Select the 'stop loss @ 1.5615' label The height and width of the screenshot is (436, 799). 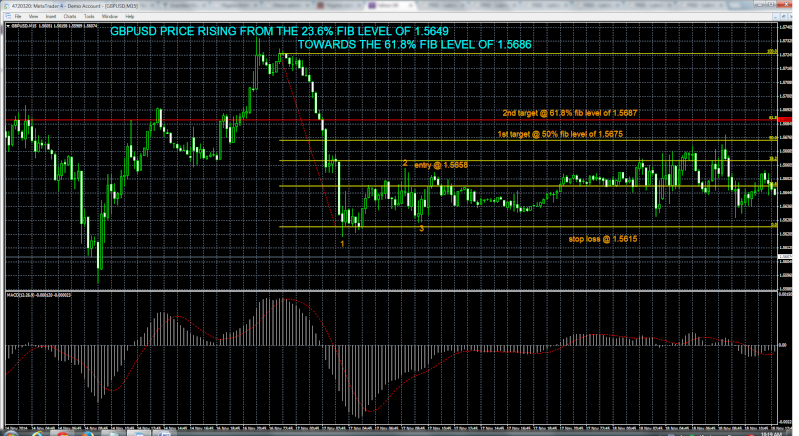click(x=603, y=239)
